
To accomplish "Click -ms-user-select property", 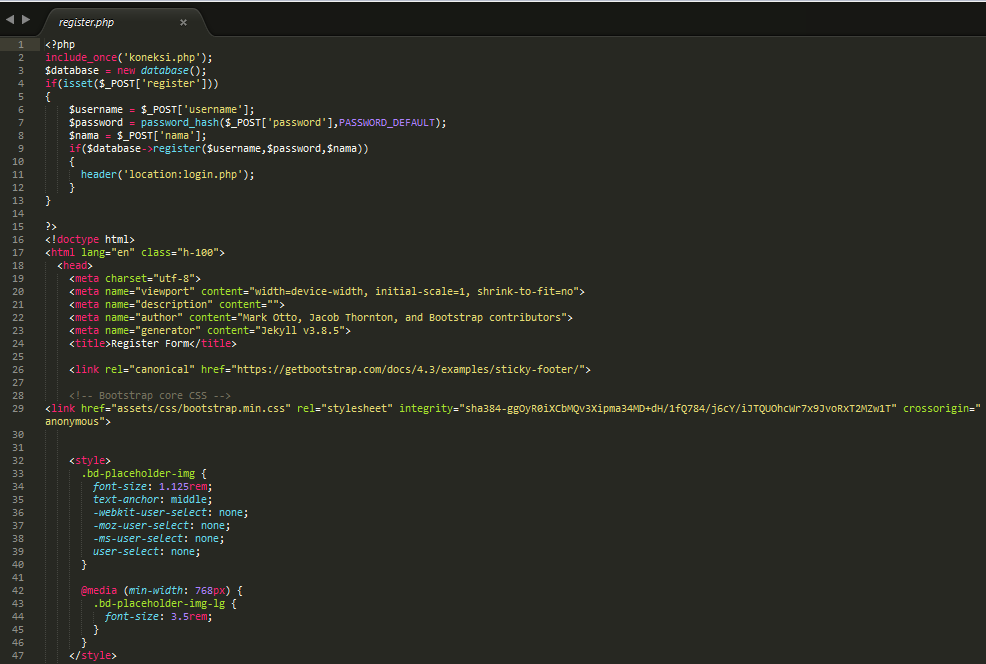I will coord(138,539).
